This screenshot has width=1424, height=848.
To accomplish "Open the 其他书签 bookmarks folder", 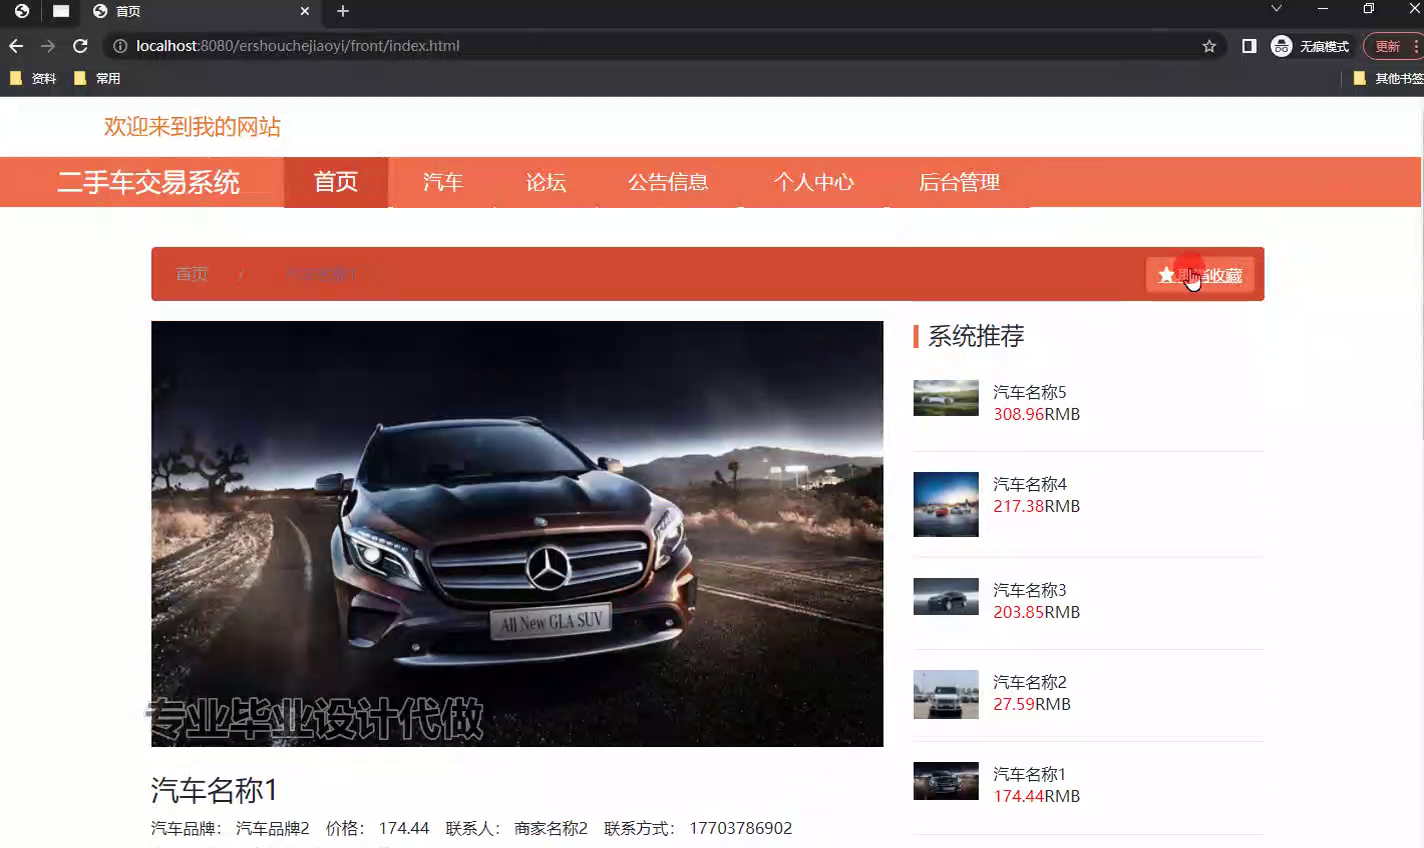I will [x=1388, y=78].
